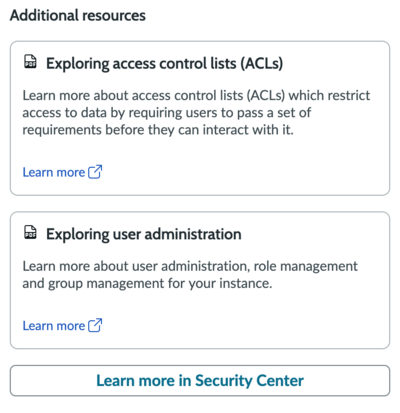The width and height of the screenshot is (400, 413).
Task: Click the word '(ACLs)' in the first card title
Action: point(262,64)
